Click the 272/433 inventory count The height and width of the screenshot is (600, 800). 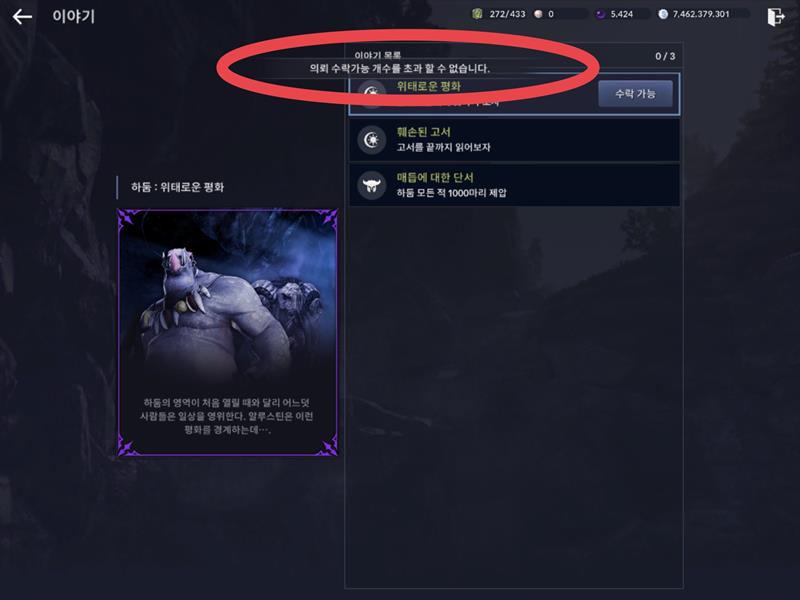(x=507, y=14)
